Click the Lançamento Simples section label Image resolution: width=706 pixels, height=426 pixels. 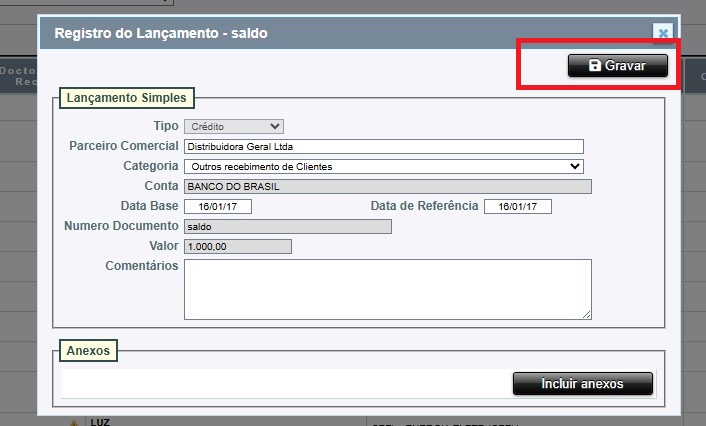click(x=126, y=98)
